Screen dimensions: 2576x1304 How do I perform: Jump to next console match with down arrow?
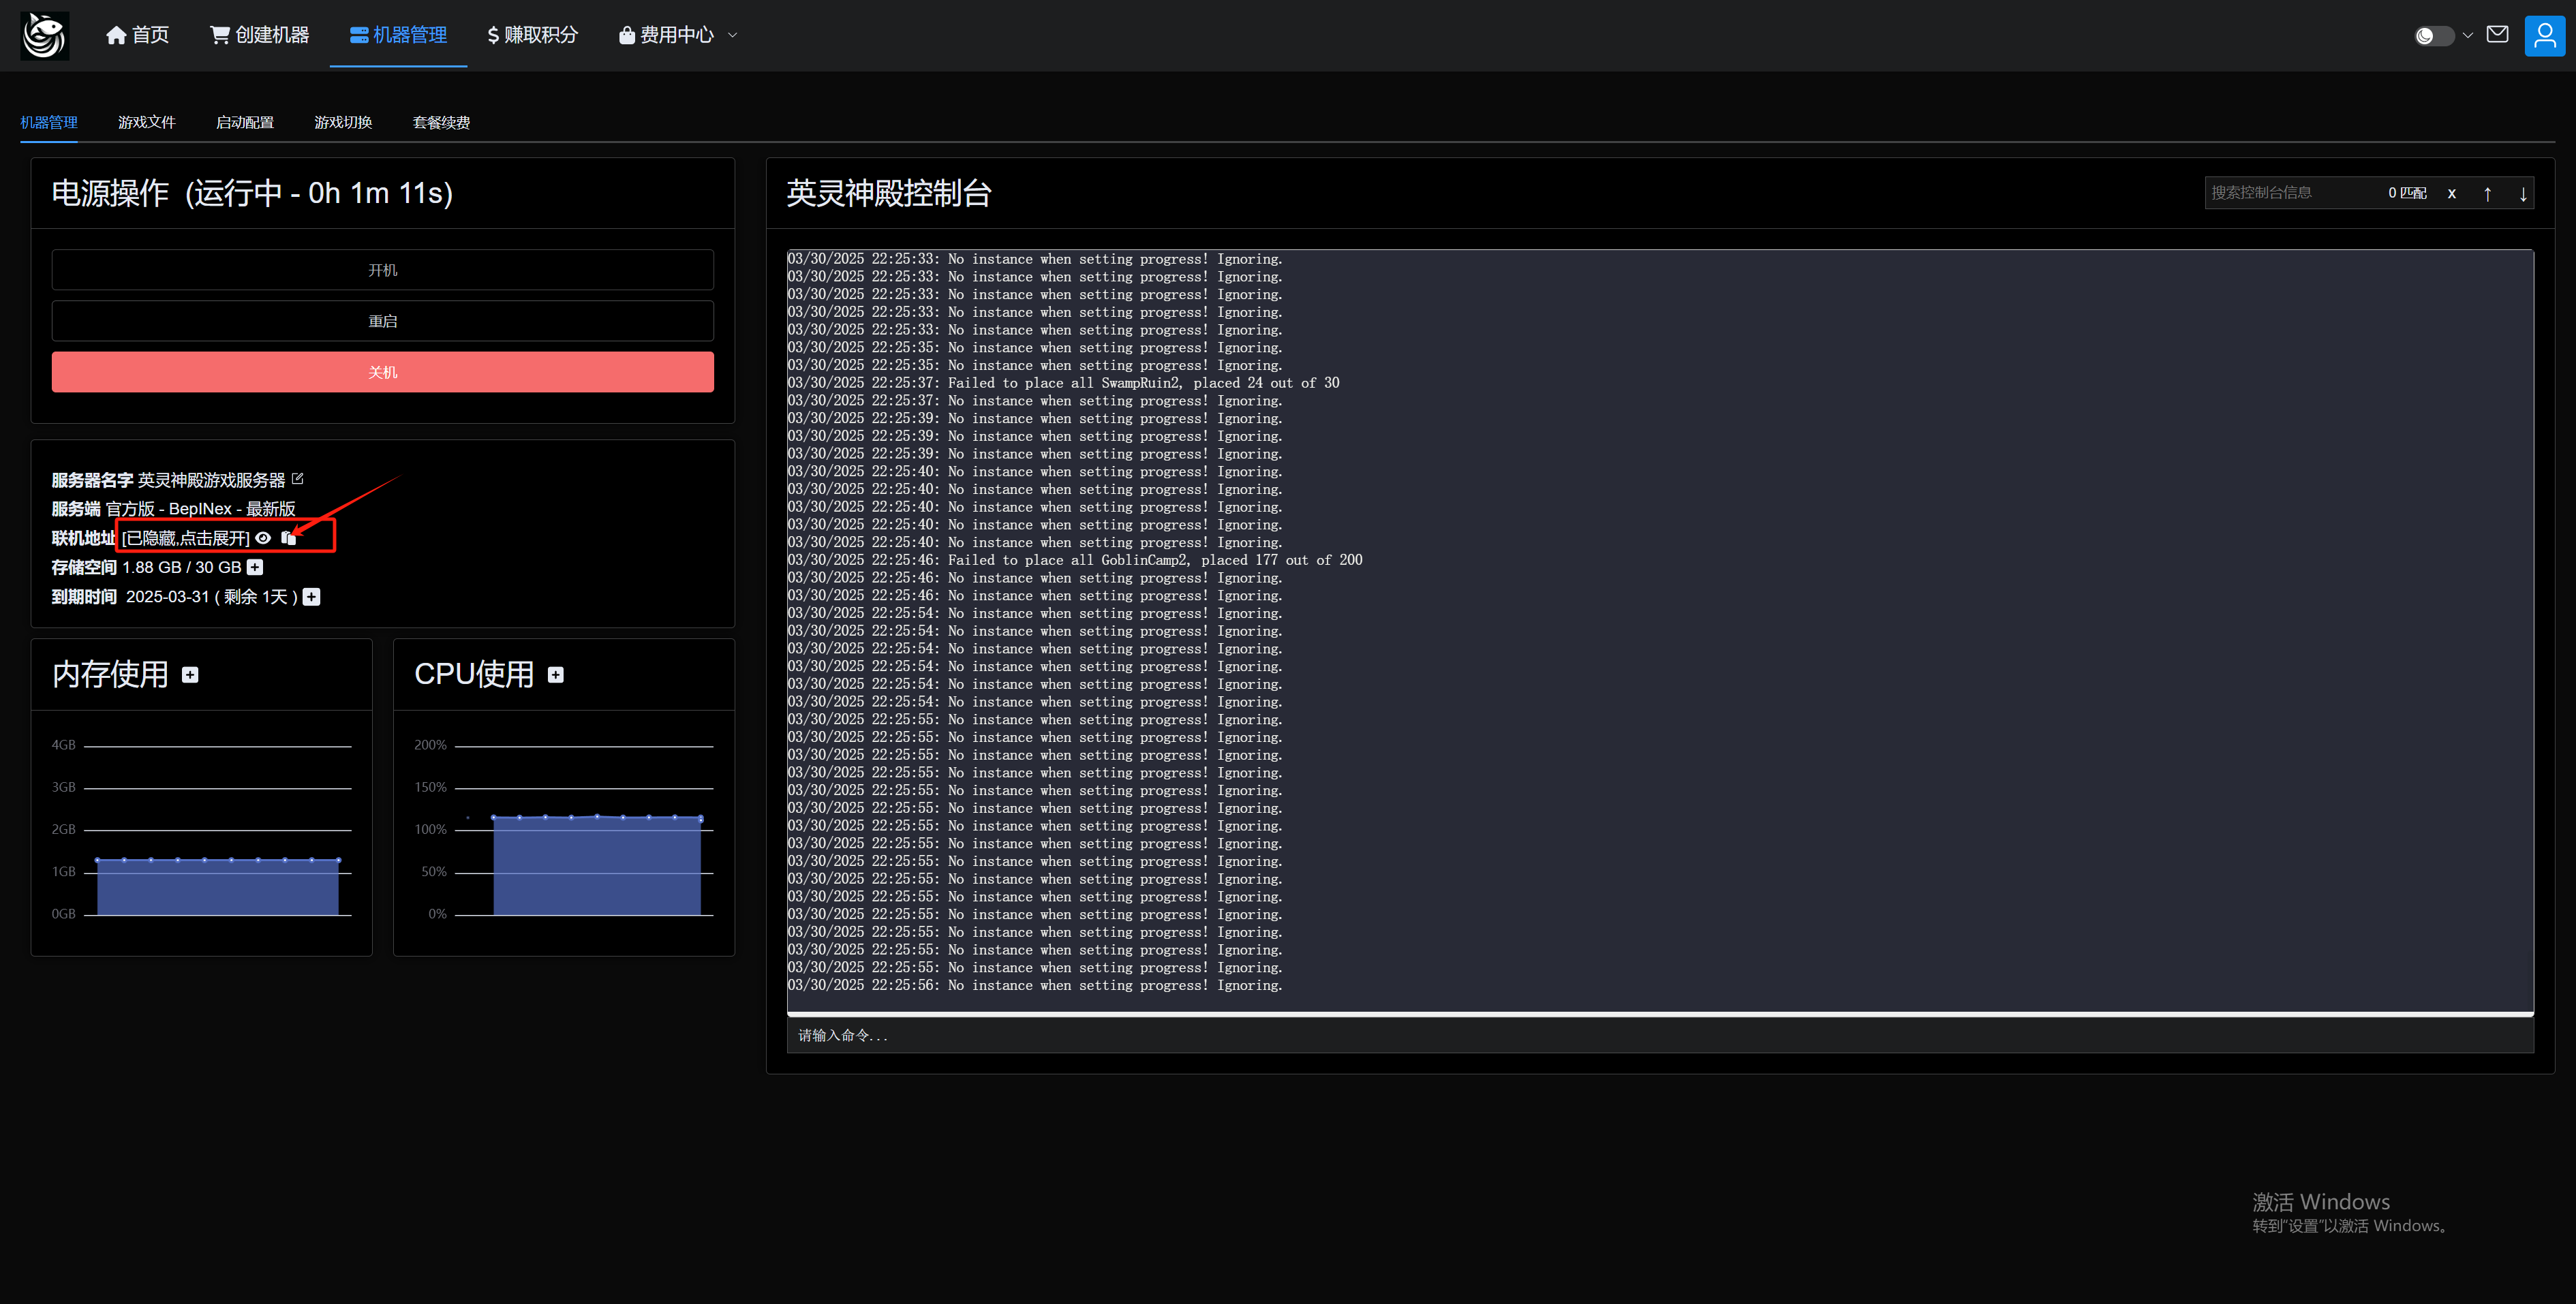2523,194
